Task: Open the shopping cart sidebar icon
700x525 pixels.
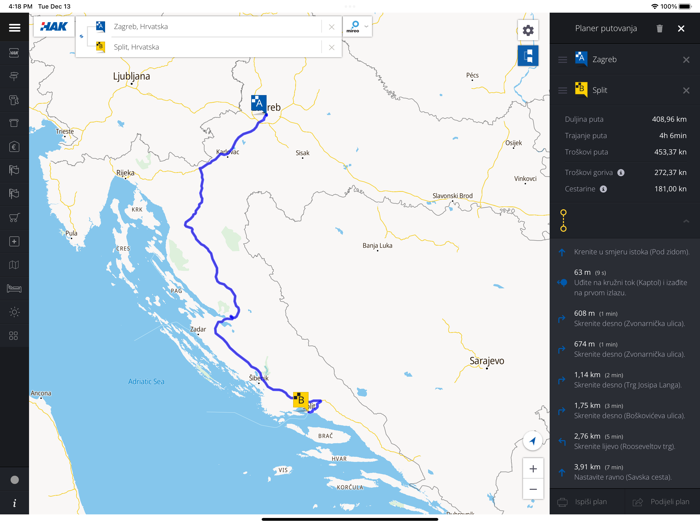Action: (14, 218)
